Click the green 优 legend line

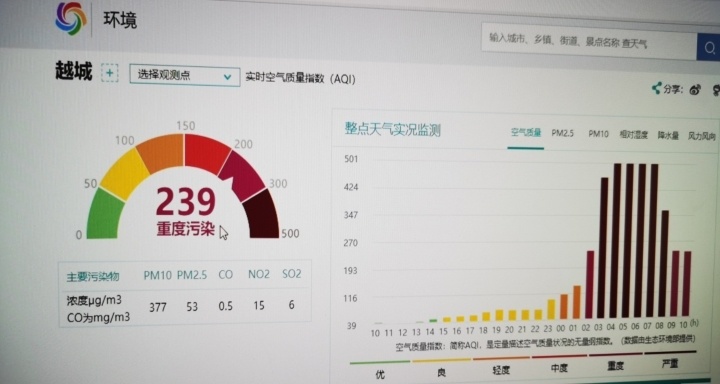[x=380, y=362]
